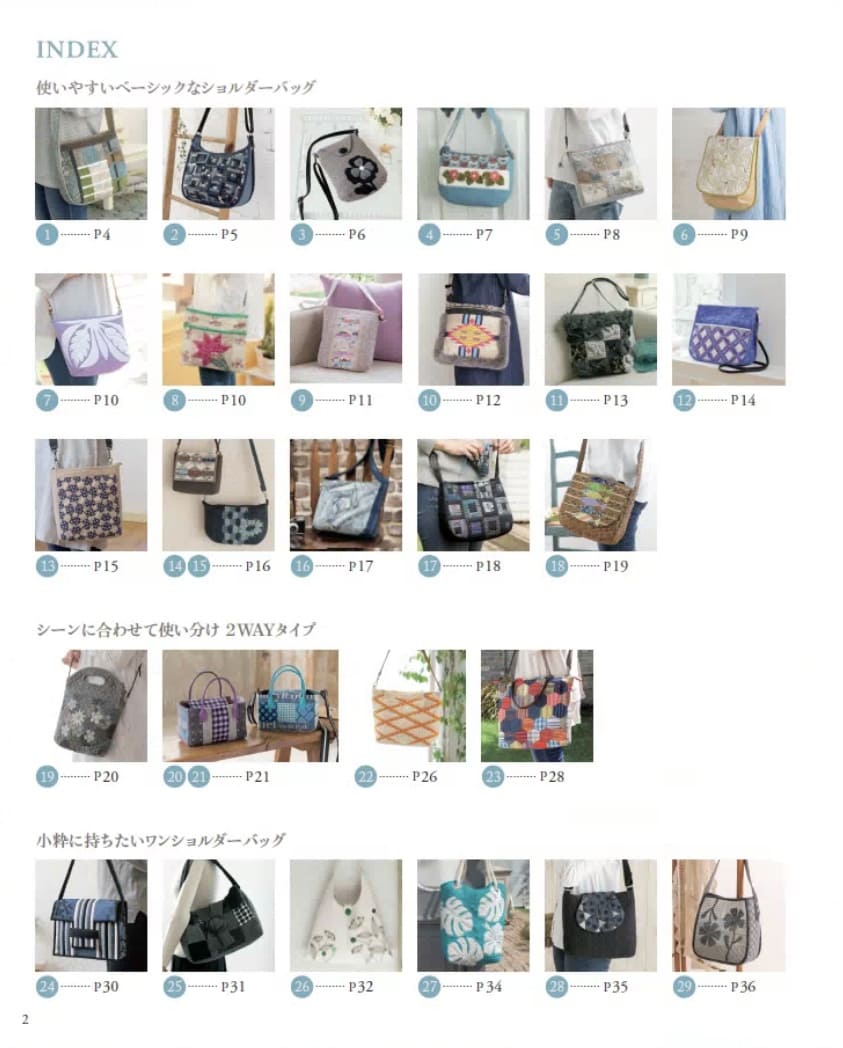Open the purple leaf bag thumbnail number 7

(91, 329)
